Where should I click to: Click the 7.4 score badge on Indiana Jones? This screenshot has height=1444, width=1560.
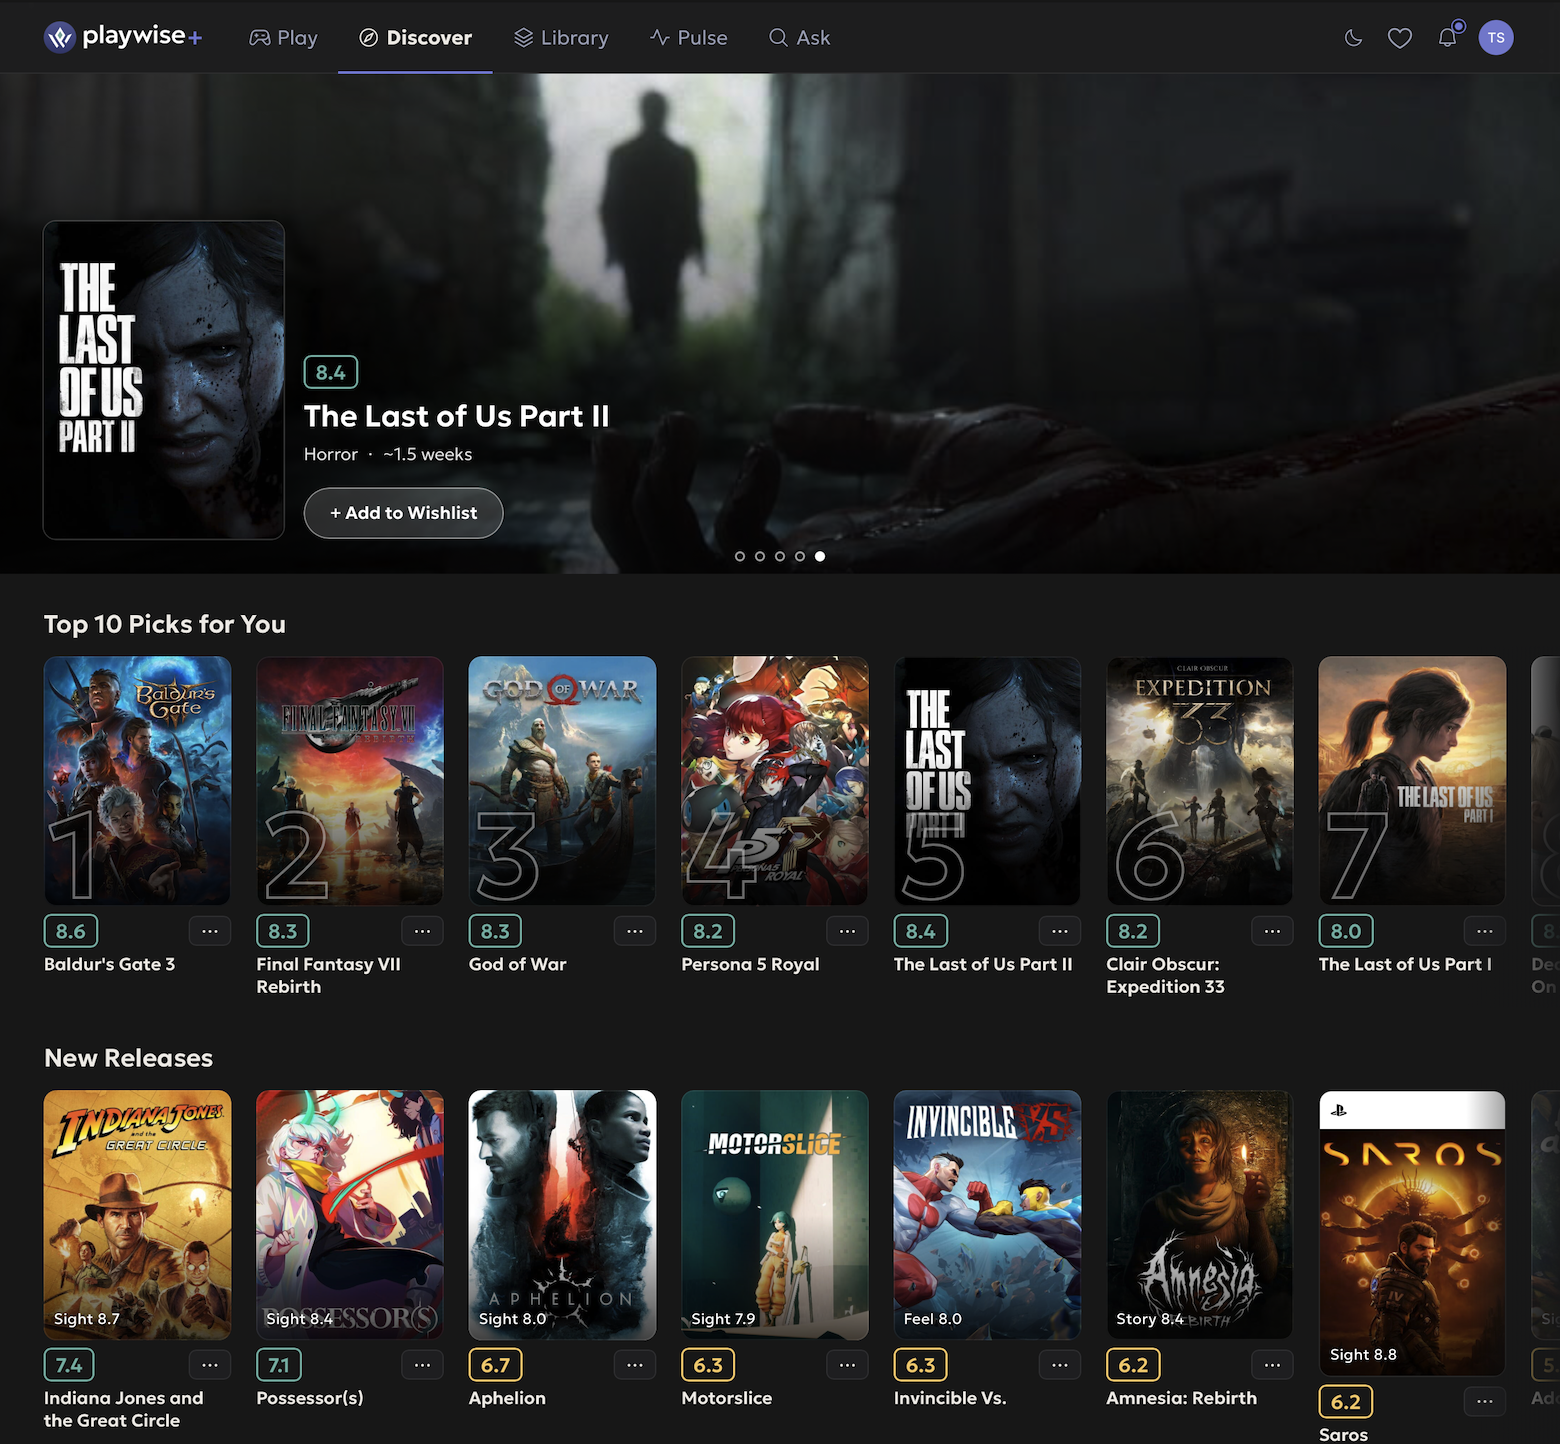click(x=69, y=1365)
